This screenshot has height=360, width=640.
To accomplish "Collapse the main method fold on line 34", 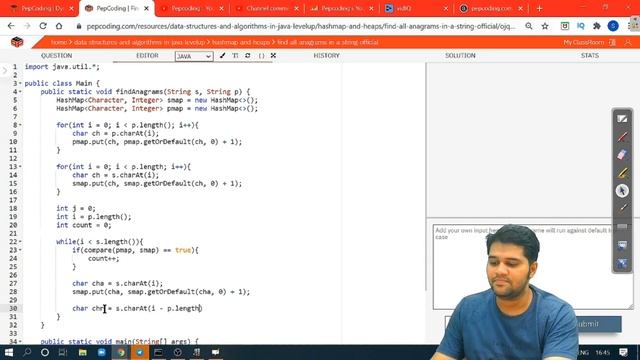I will [x=20, y=341].
